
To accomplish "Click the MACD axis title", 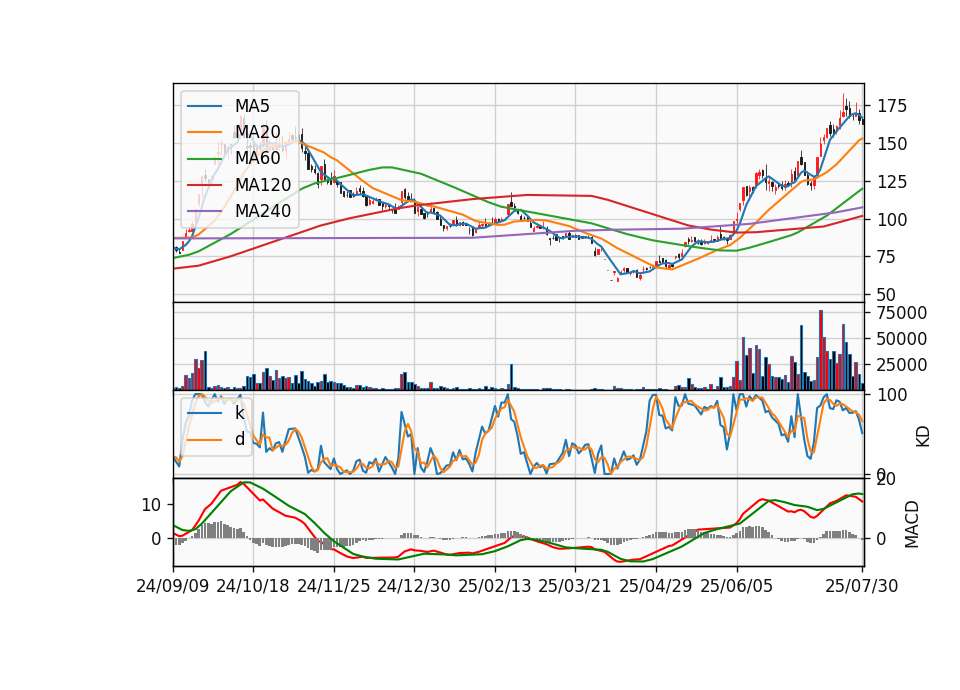I will 912,524.
